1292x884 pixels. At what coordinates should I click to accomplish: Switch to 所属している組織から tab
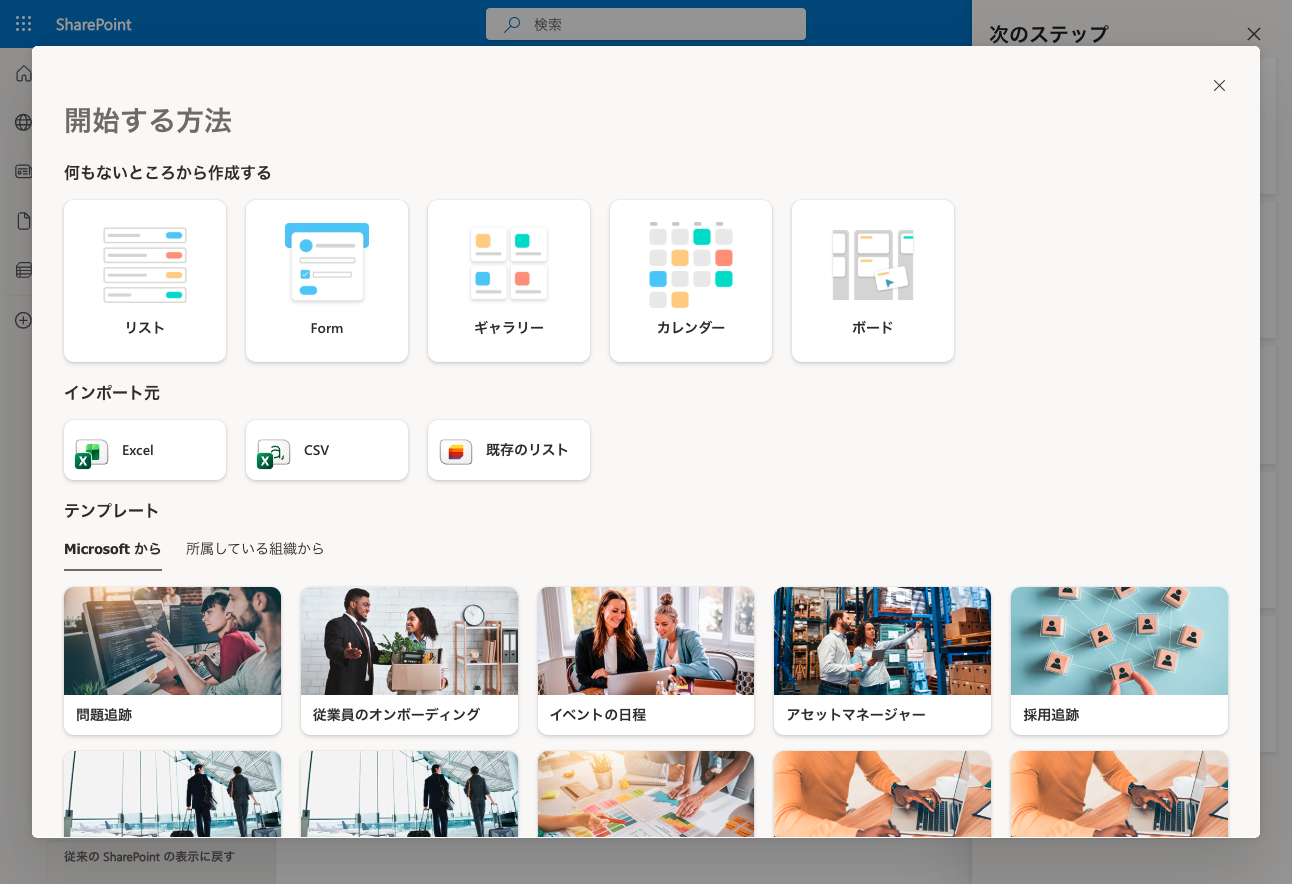point(255,549)
